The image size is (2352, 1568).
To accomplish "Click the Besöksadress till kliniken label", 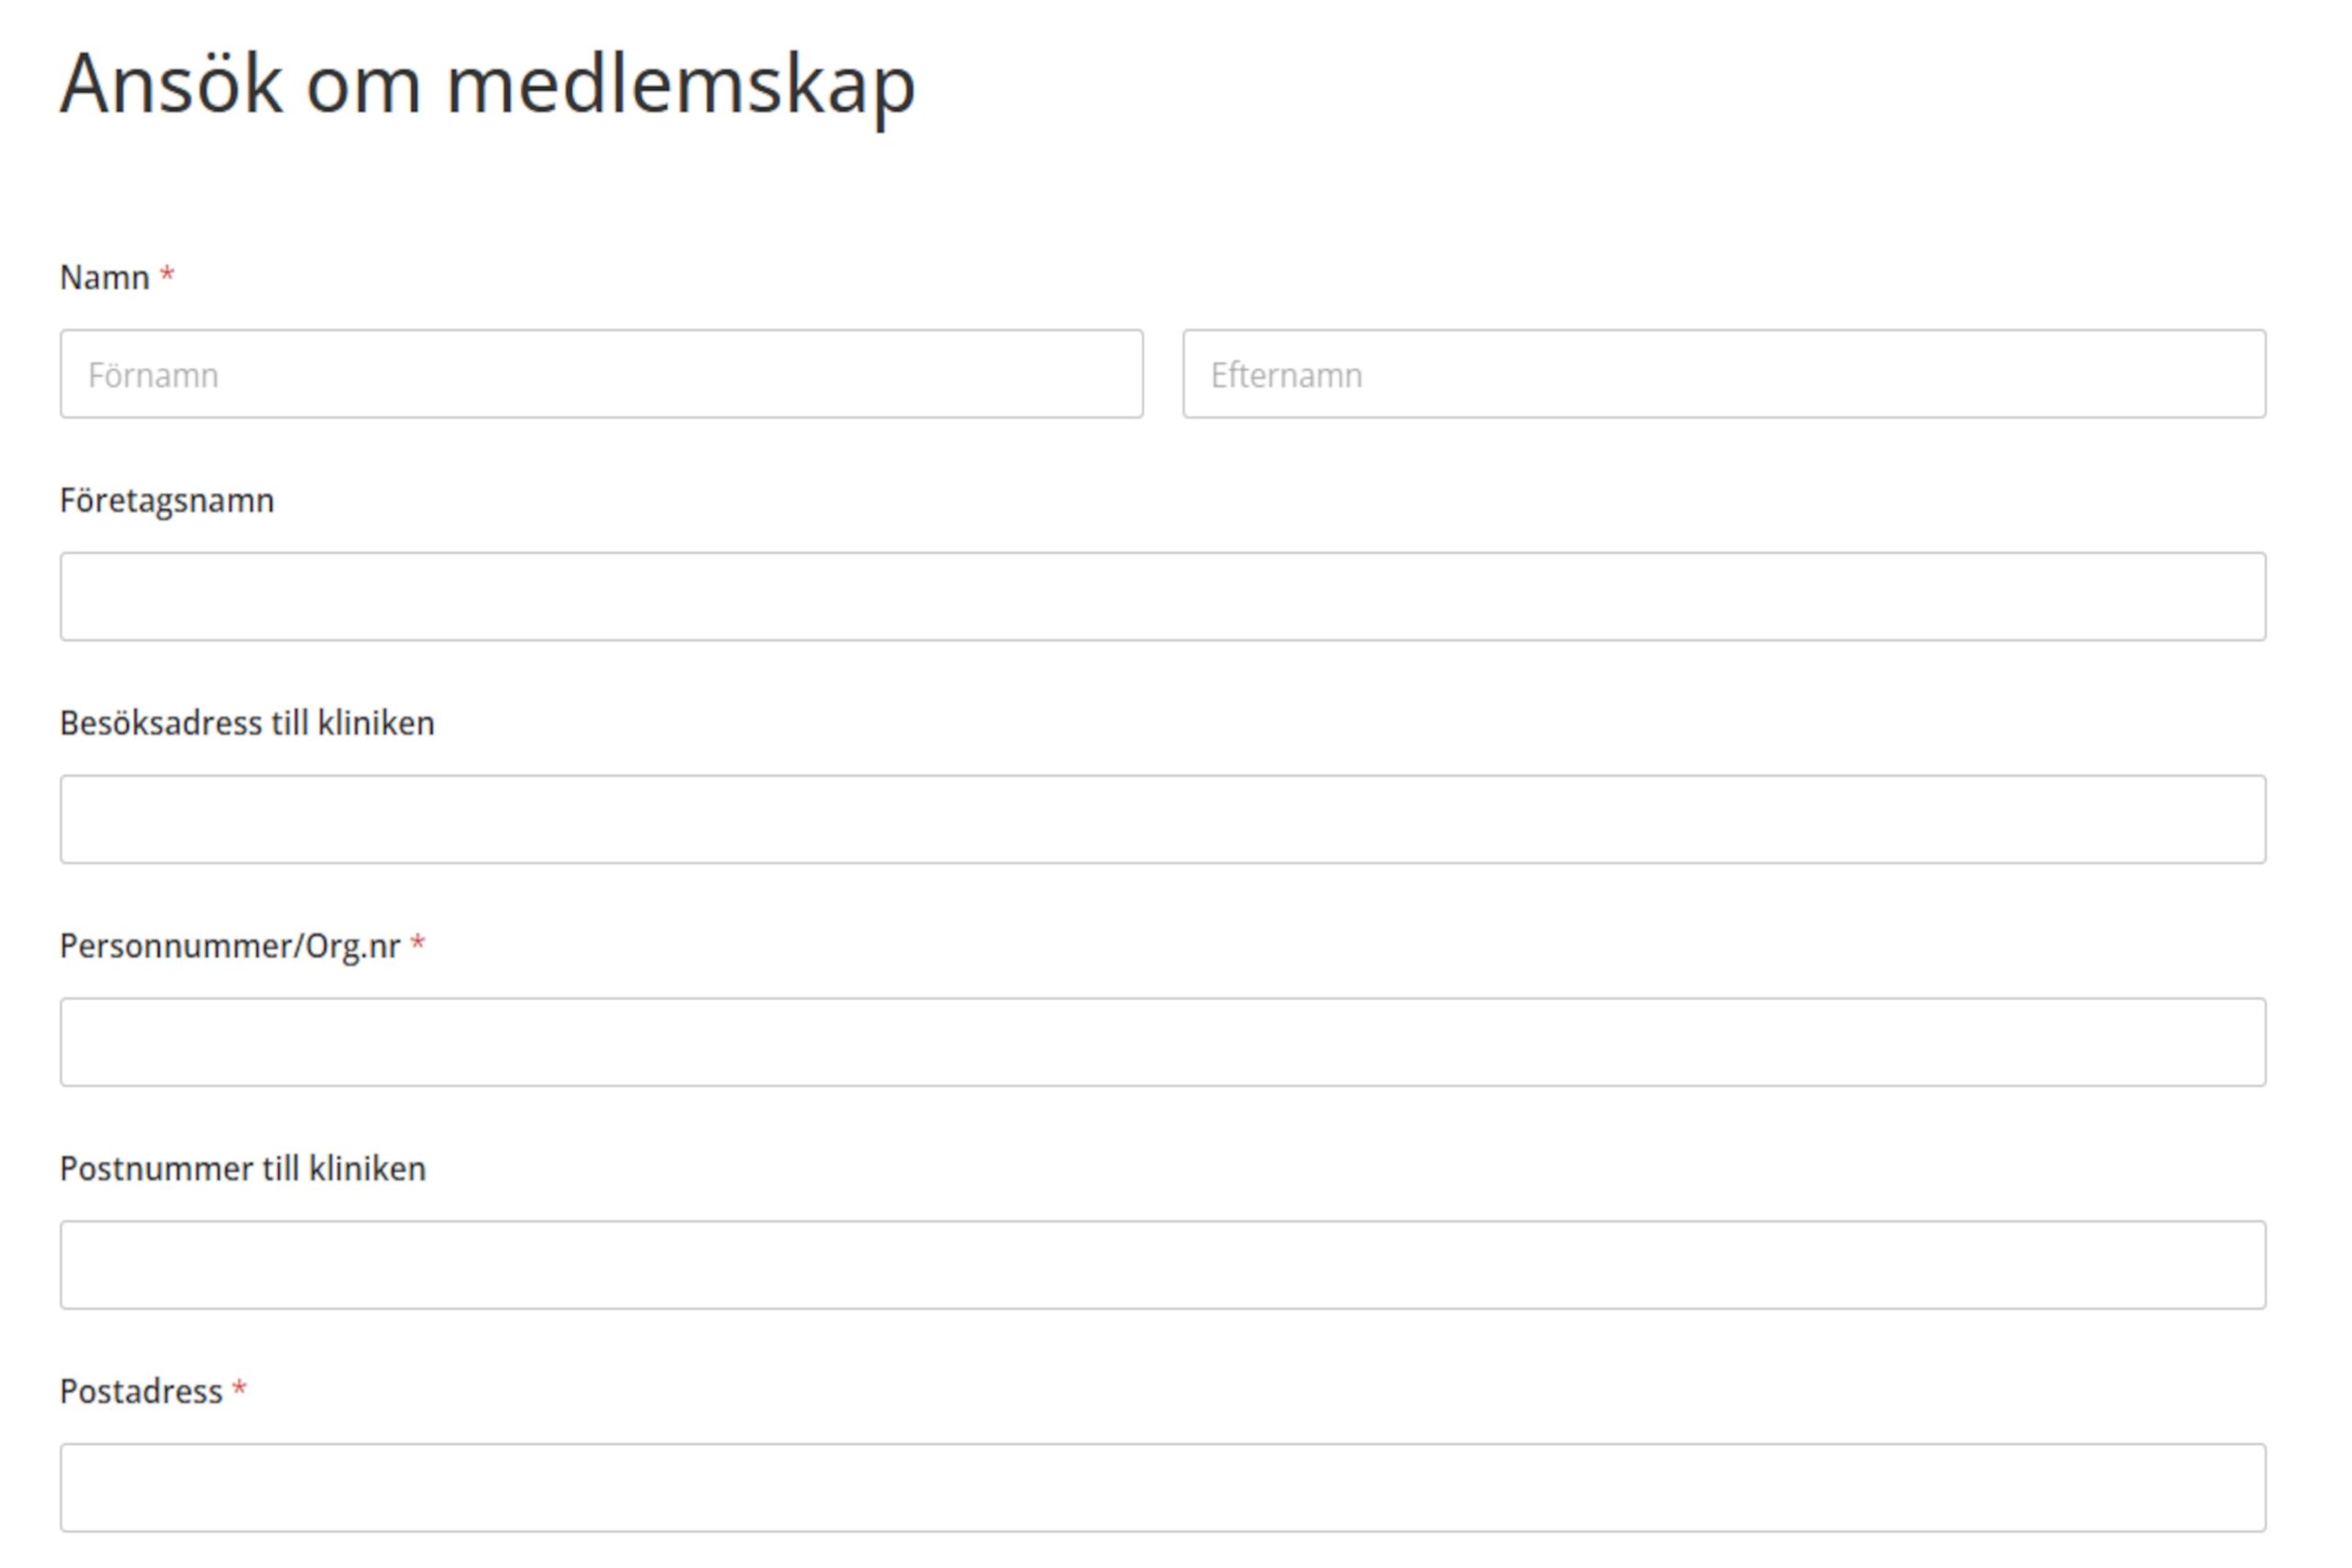I will (248, 723).
